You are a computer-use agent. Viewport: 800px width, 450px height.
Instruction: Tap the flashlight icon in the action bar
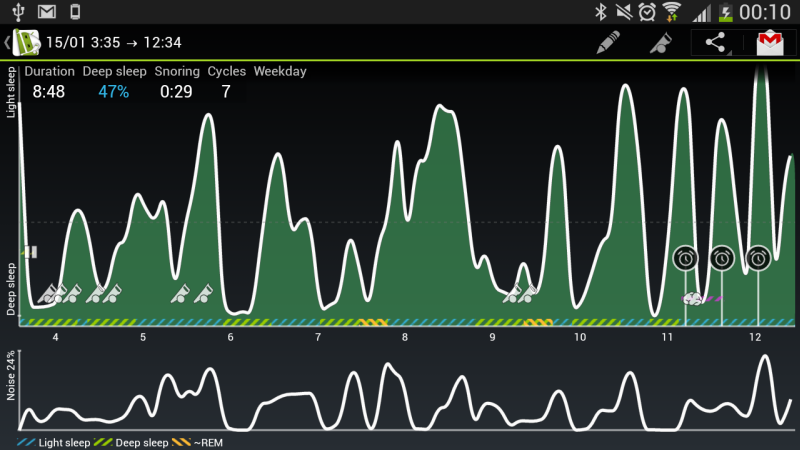coord(661,42)
